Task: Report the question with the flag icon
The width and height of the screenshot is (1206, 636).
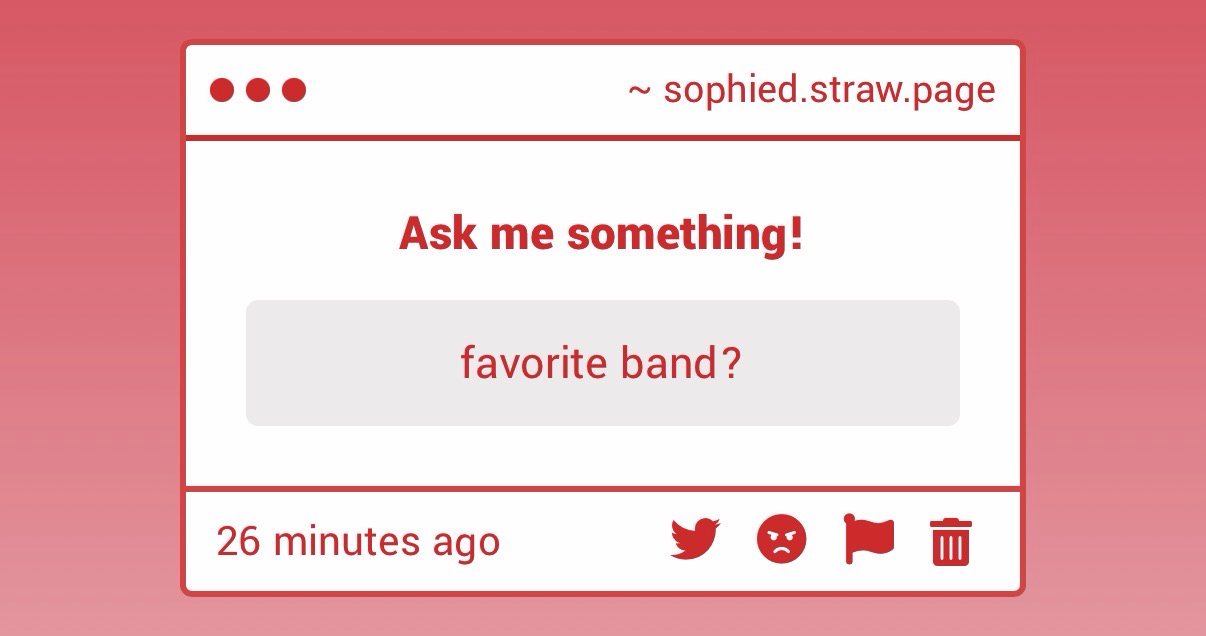Action: pyautogui.click(x=868, y=540)
